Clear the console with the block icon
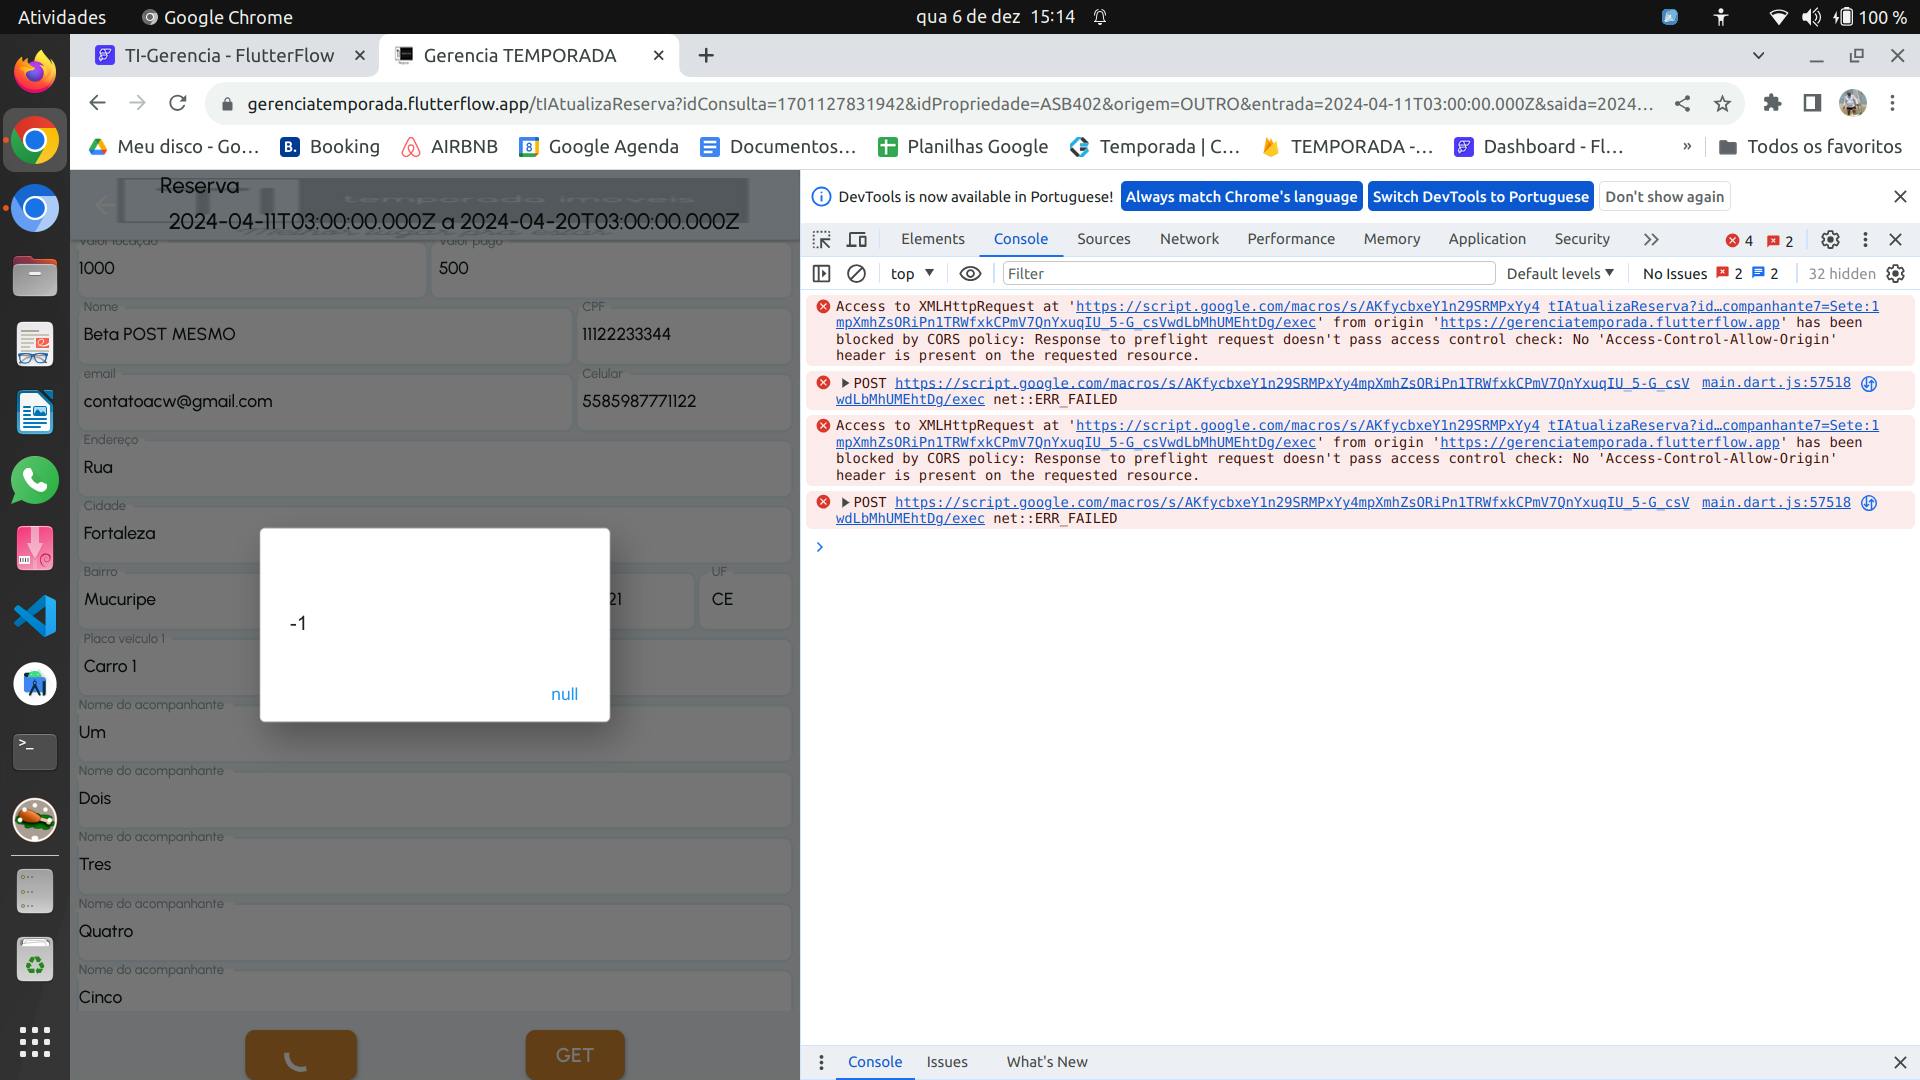The image size is (1920, 1080). (856, 274)
